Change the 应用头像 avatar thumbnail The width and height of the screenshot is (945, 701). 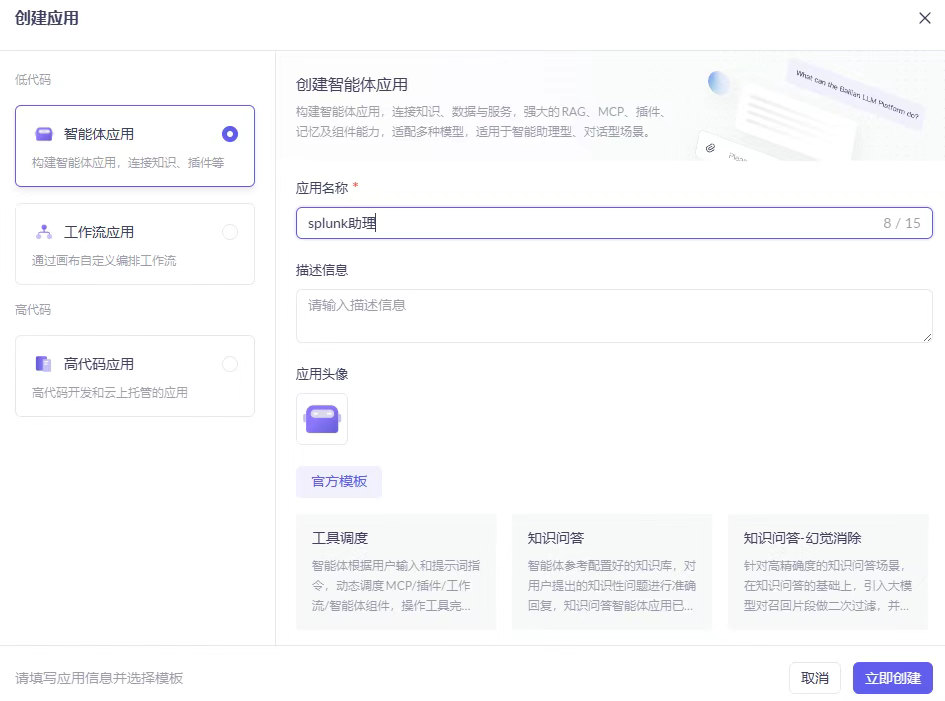[322, 419]
